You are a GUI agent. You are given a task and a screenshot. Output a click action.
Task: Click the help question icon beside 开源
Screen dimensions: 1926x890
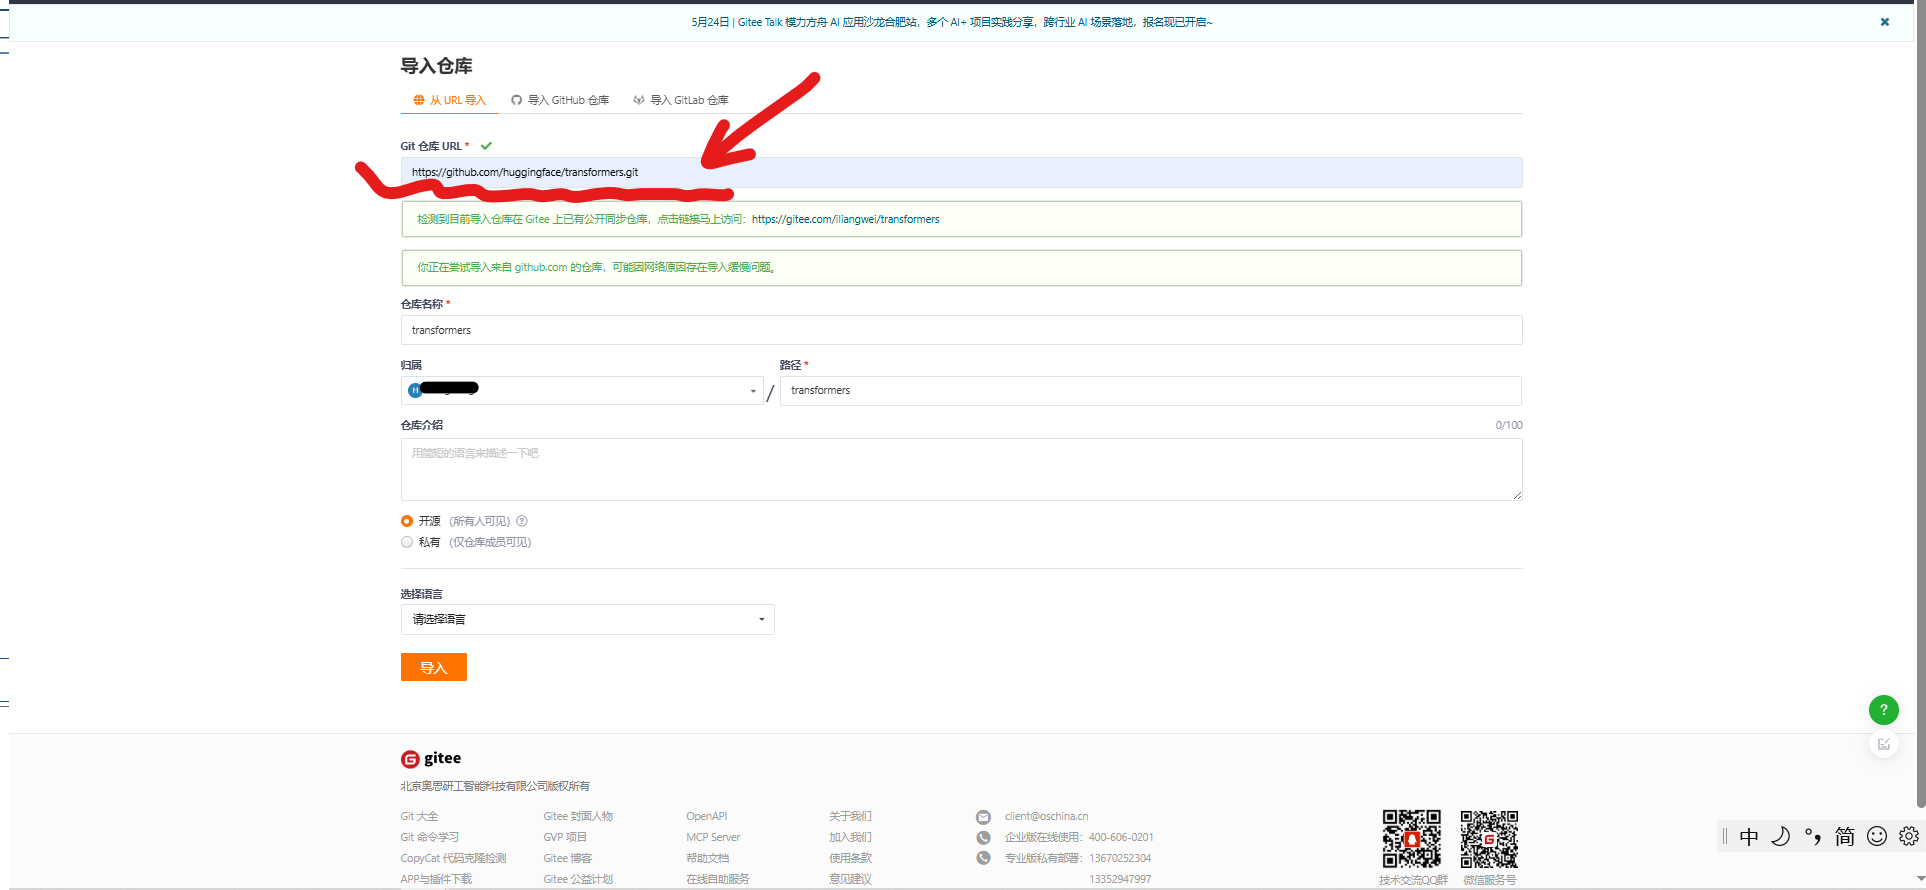click(522, 521)
